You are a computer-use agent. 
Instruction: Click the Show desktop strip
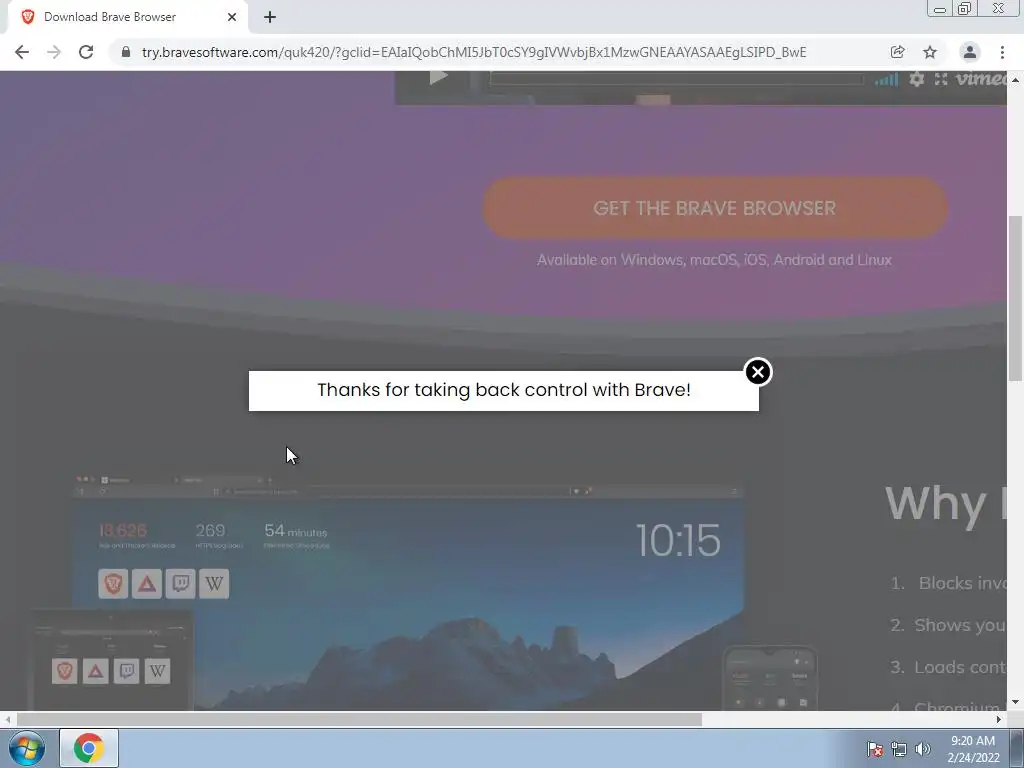pos(1017,748)
